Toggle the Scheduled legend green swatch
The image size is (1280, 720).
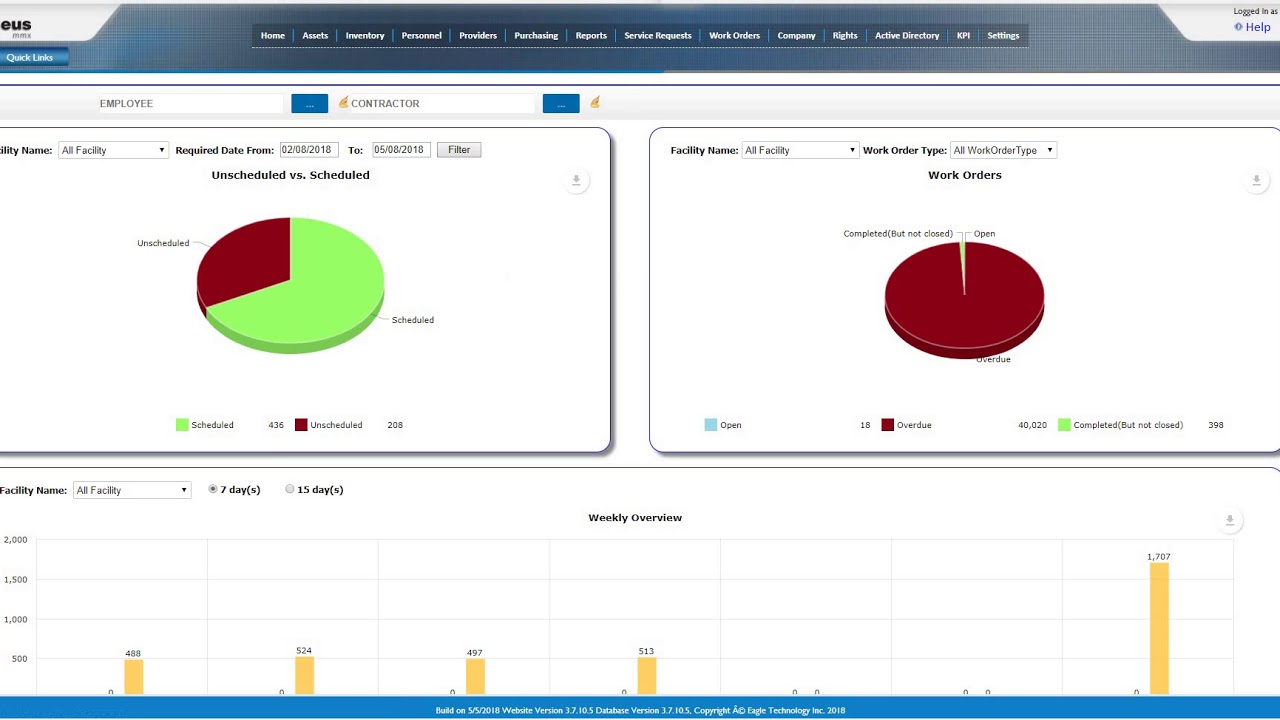[182, 425]
